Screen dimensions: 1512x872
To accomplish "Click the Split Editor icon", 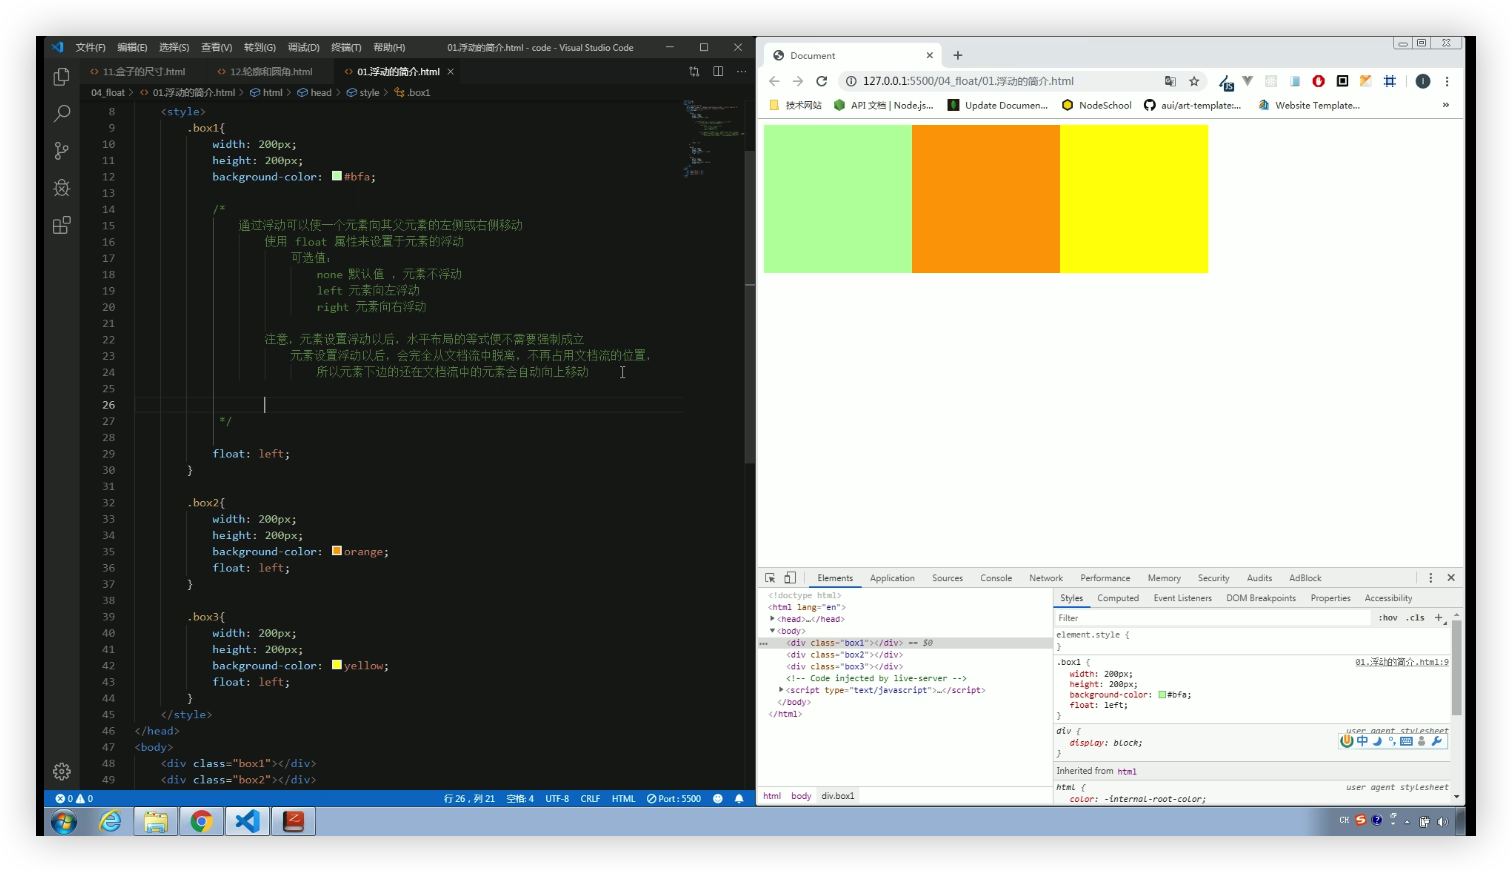I will tap(718, 71).
